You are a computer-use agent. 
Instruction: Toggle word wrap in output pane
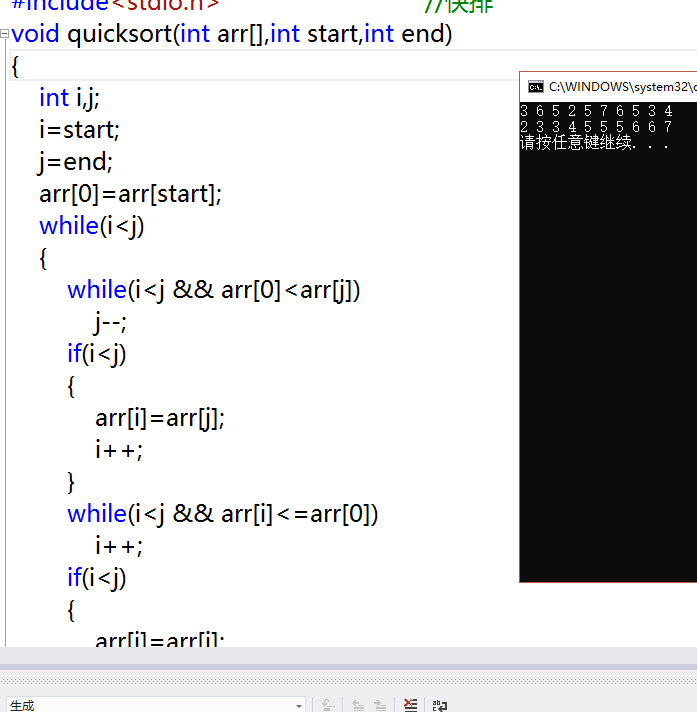coord(440,705)
